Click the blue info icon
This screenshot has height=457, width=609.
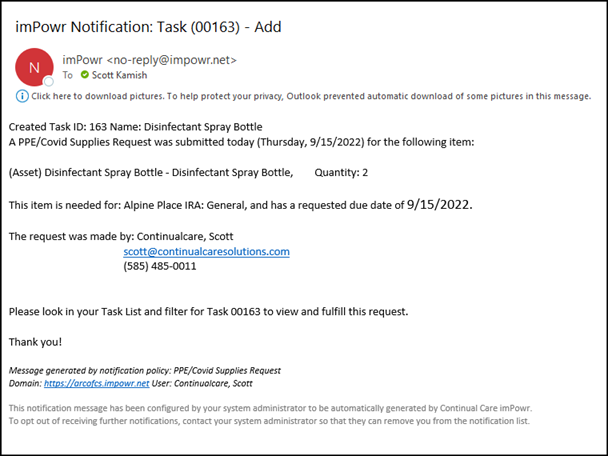tap(22, 96)
